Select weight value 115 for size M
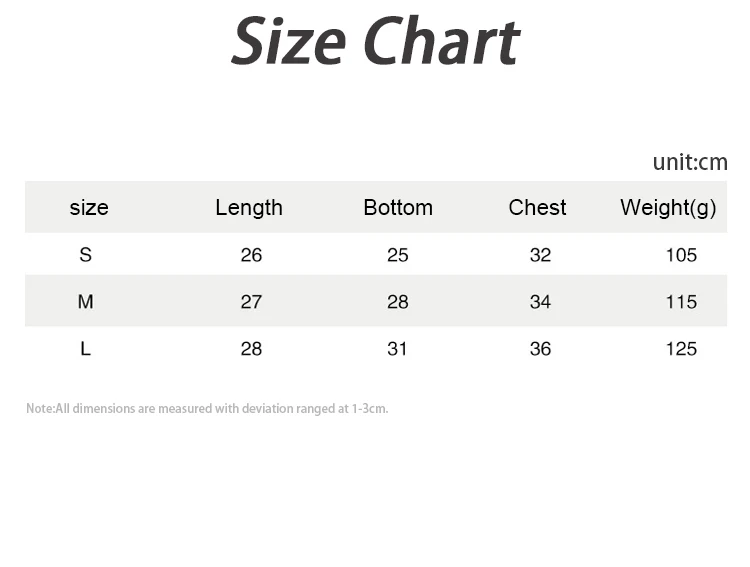 (x=681, y=302)
